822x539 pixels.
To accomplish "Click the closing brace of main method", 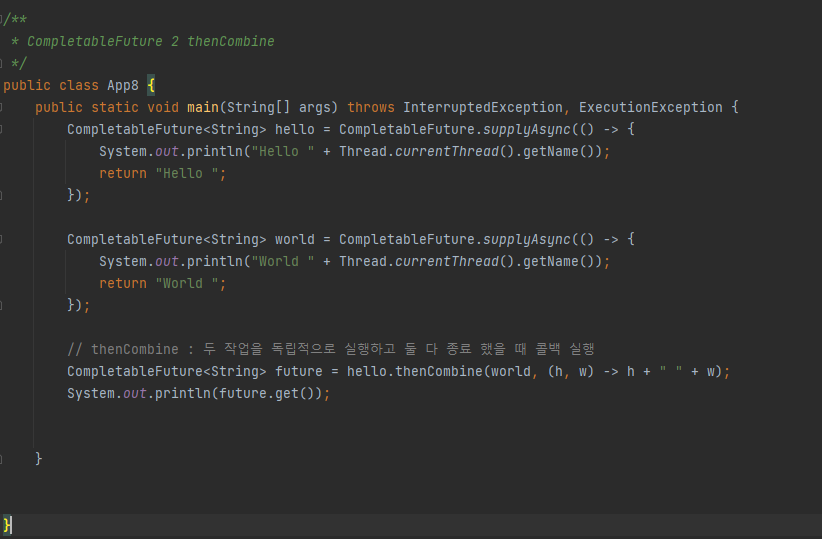I will click(x=38, y=459).
